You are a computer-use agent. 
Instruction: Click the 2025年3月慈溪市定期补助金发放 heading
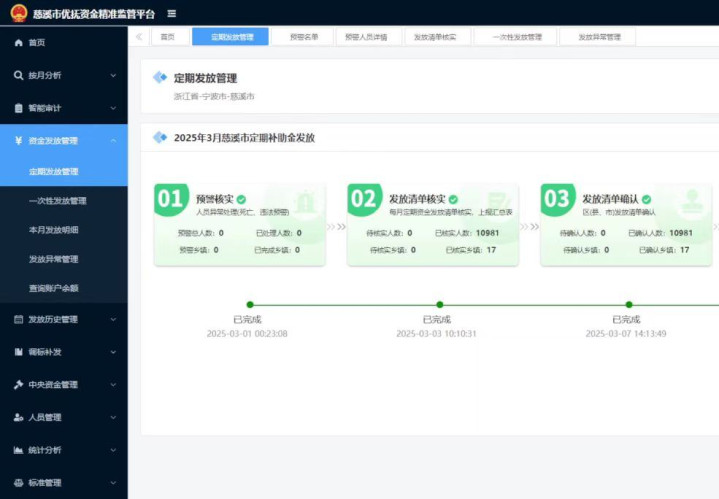tap(244, 138)
